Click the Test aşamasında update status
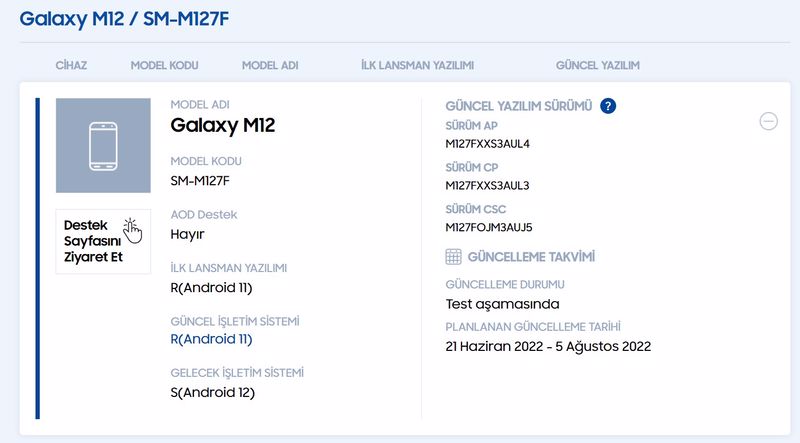Viewport: 800px width, 443px height. 502,304
